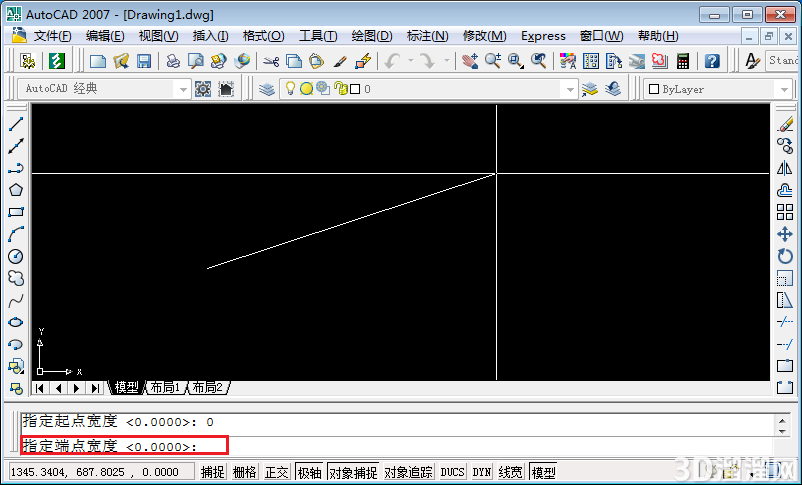Screen dimensions: 802x485
Task: Select the Ellipse tool
Action: (x=16, y=322)
